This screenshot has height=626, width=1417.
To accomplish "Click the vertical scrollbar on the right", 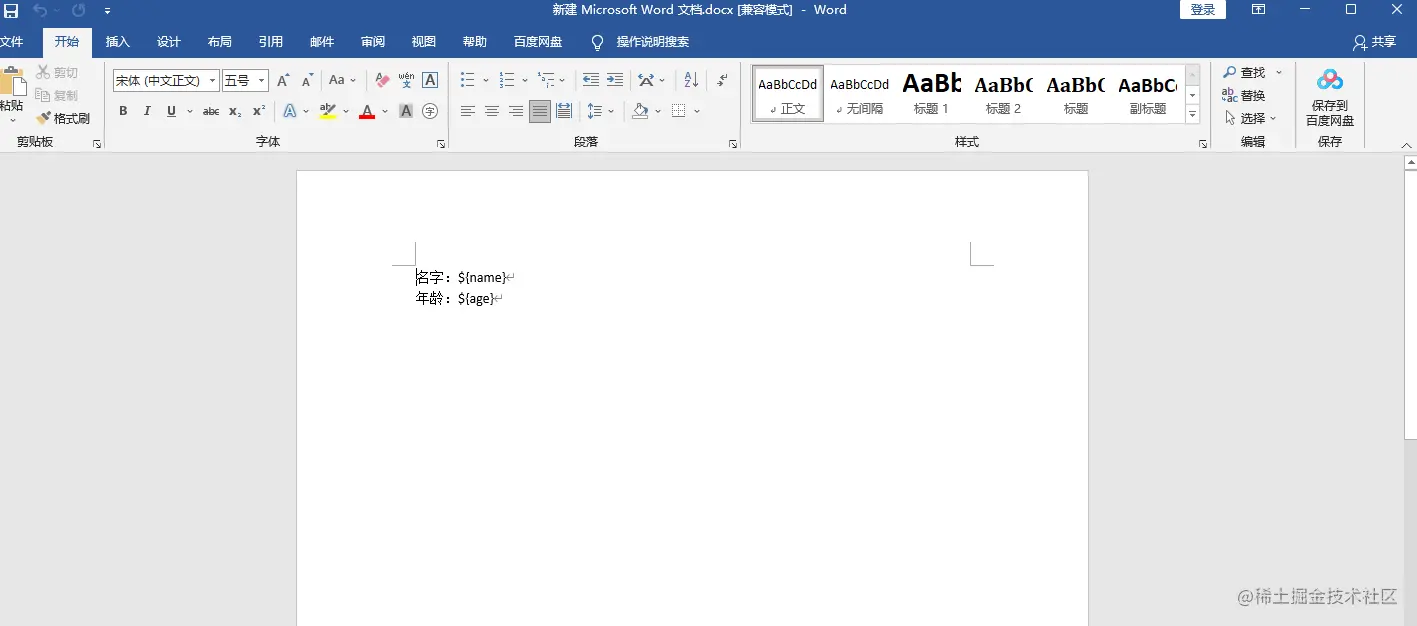I will coord(1410,305).
